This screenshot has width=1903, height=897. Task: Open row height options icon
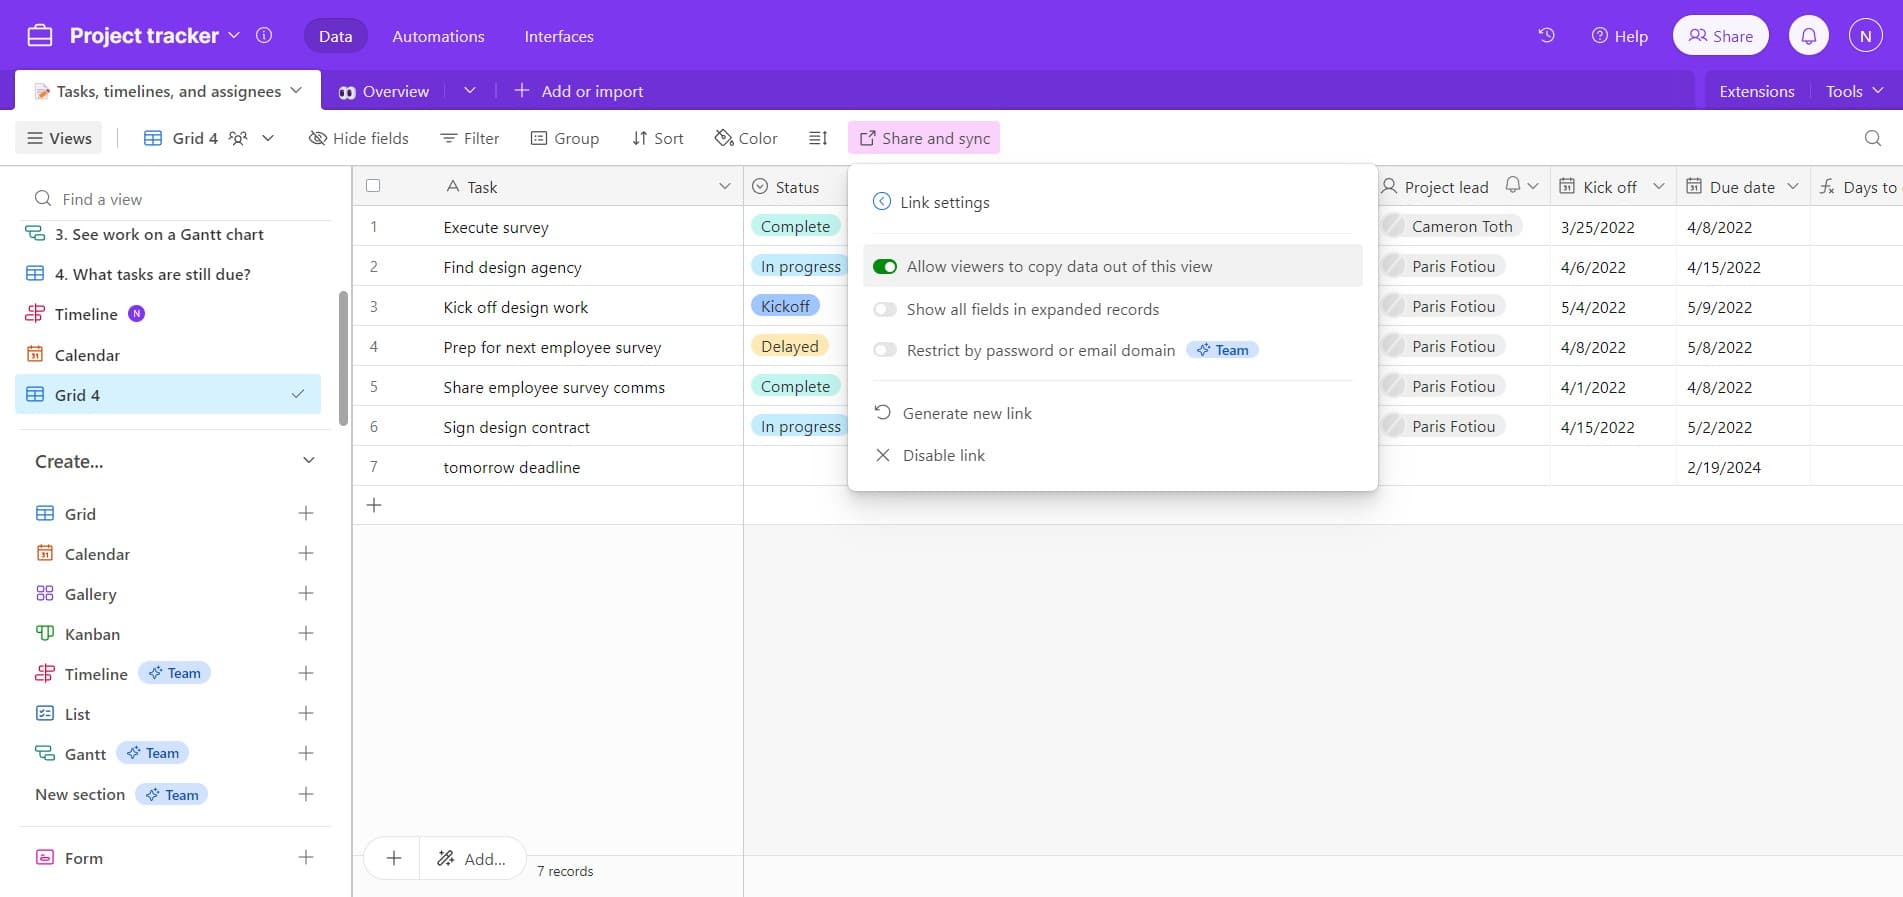pyautogui.click(x=818, y=138)
